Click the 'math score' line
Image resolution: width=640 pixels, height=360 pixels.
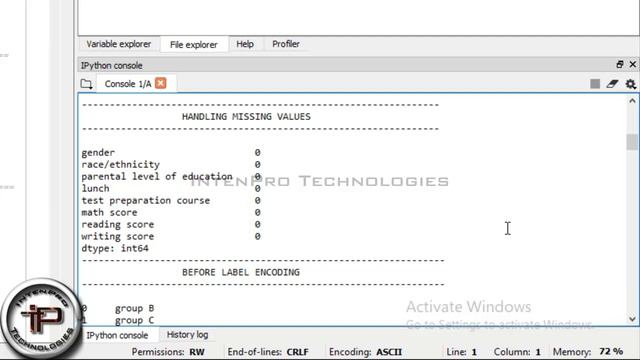pyautogui.click(x=171, y=213)
